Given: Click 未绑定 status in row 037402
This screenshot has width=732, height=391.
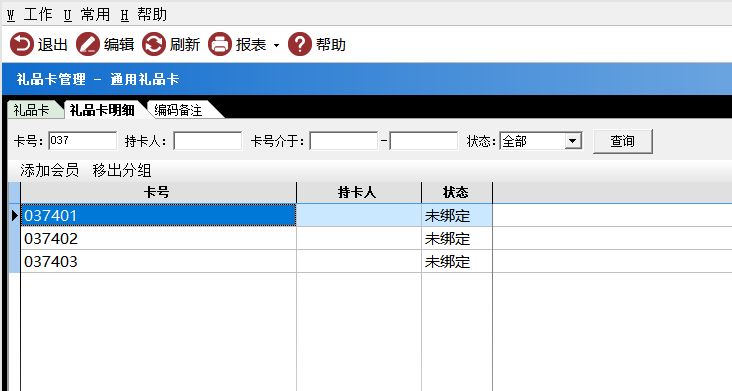Looking at the screenshot, I should [457, 238].
